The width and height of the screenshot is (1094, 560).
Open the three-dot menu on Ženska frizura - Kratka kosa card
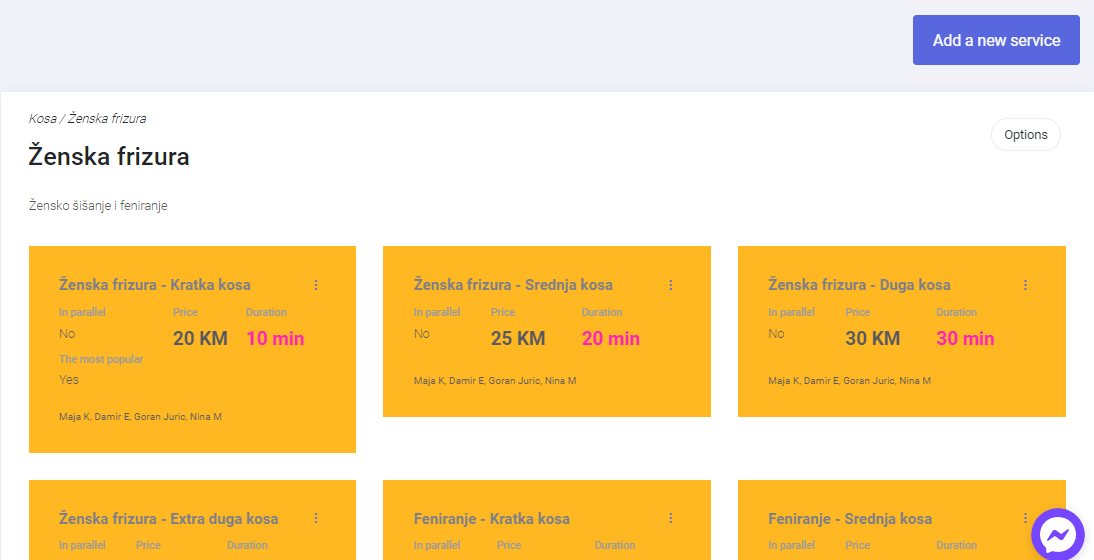pos(316,285)
